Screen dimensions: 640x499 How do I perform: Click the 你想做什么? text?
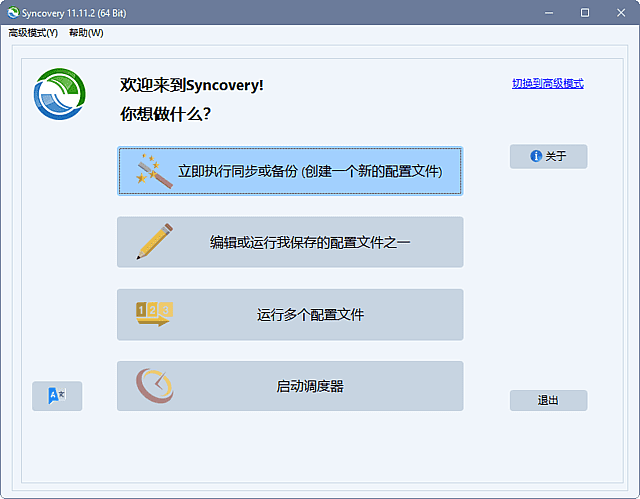coord(165,114)
